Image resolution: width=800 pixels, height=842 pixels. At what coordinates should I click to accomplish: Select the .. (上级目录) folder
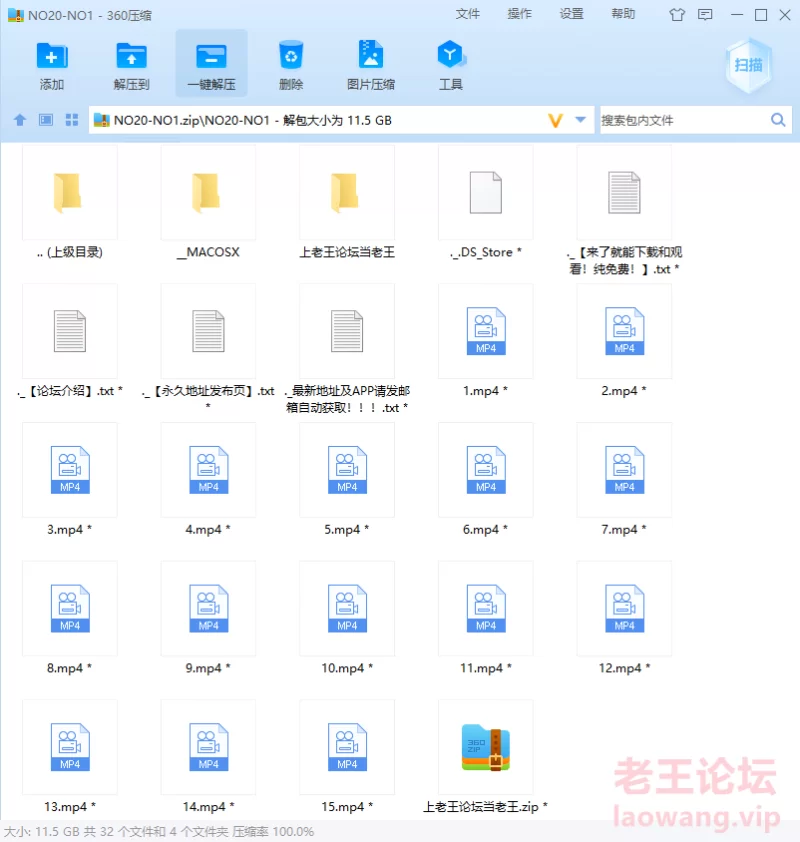(x=70, y=204)
